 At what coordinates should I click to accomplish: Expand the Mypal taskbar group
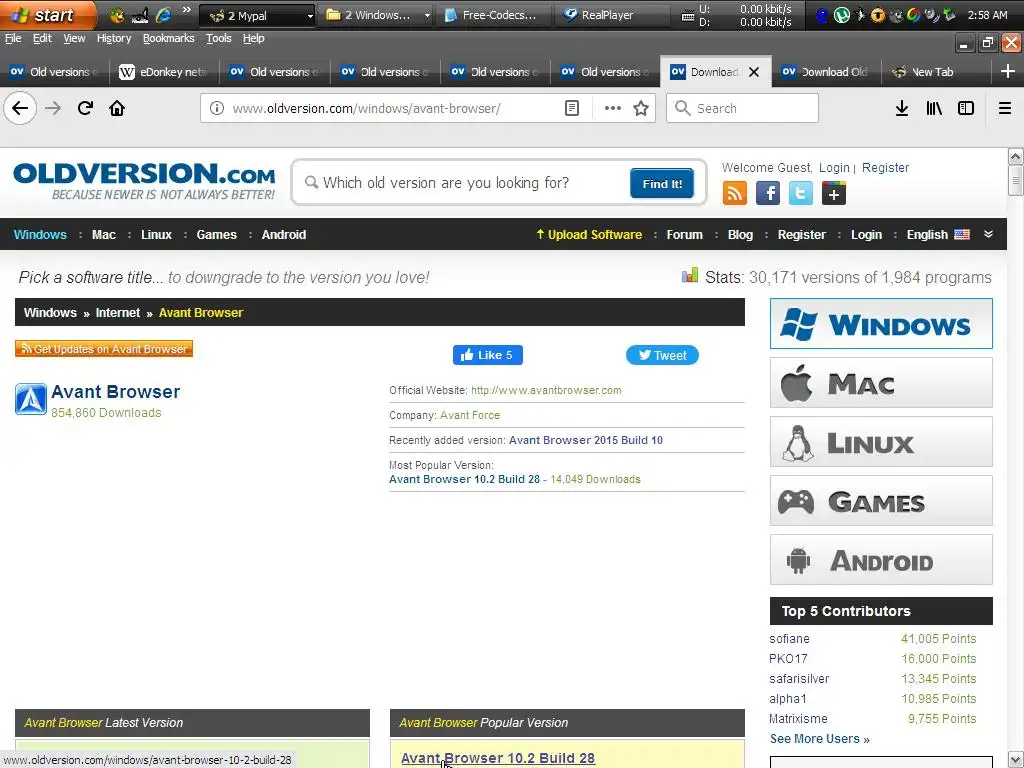point(257,15)
